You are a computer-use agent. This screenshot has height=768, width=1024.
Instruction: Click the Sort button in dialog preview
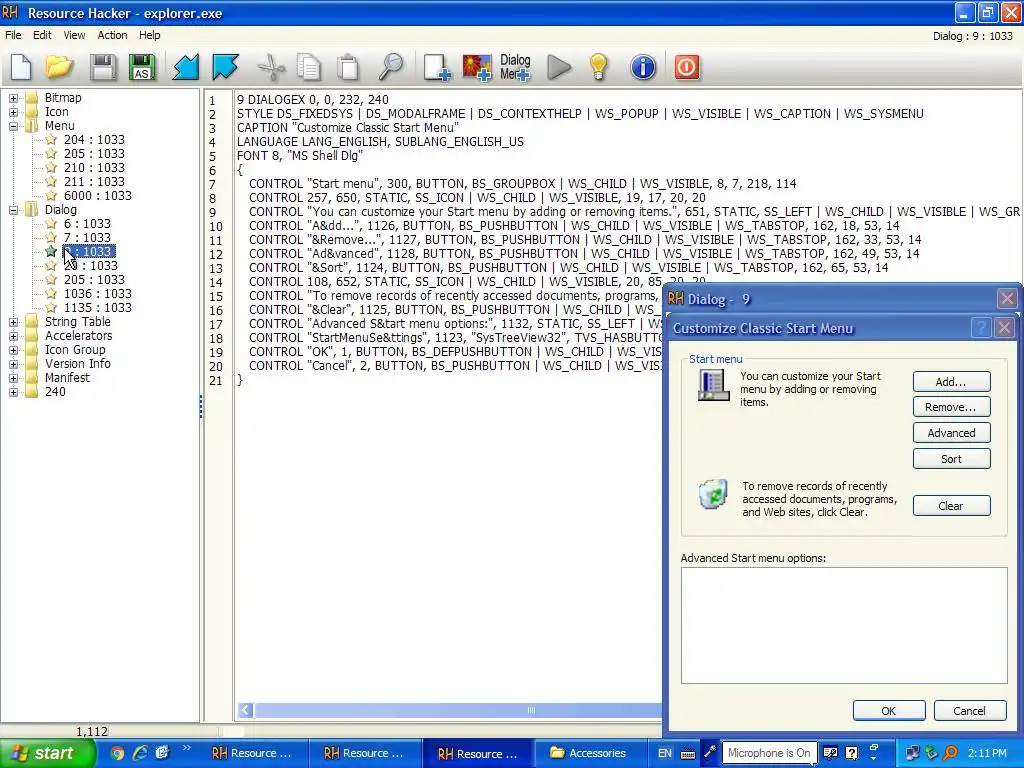951,459
